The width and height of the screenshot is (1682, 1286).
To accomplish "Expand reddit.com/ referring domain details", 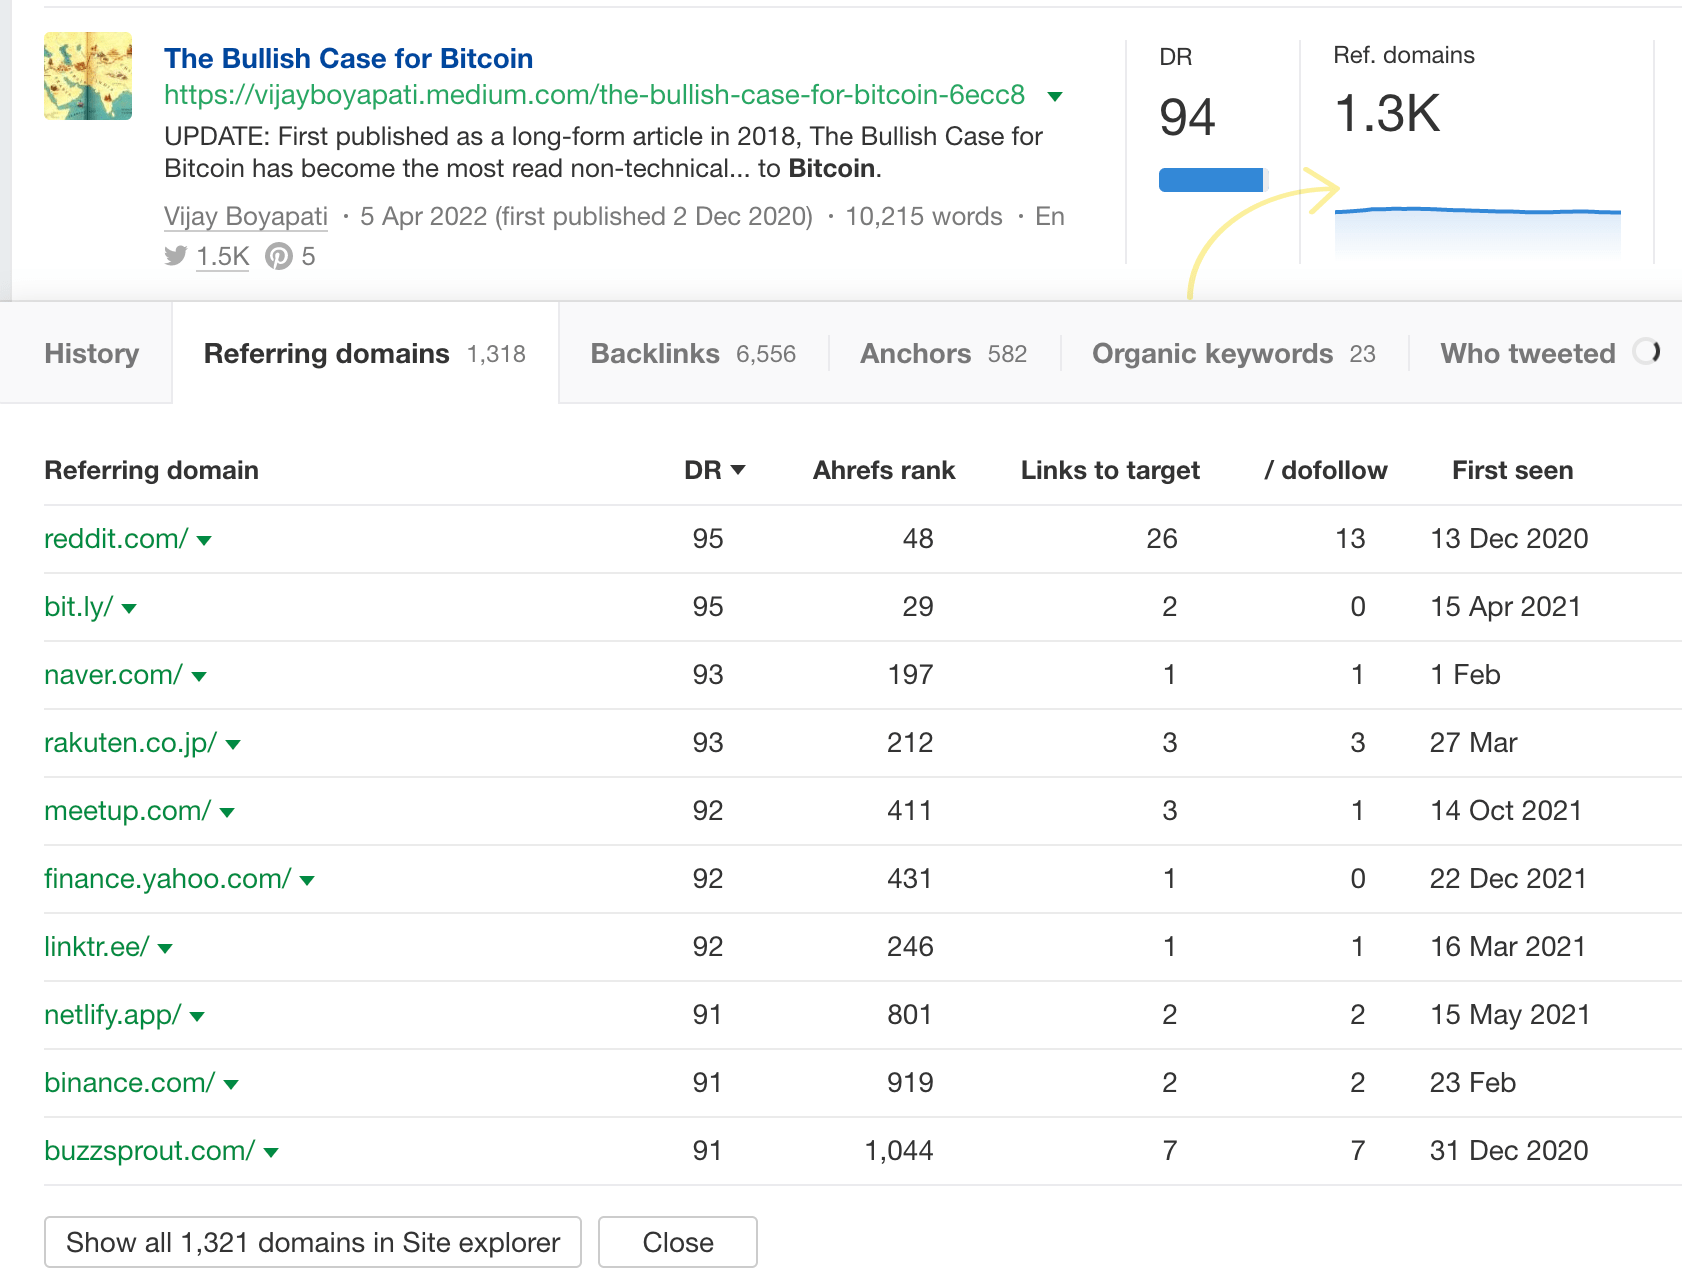I will pos(204,540).
